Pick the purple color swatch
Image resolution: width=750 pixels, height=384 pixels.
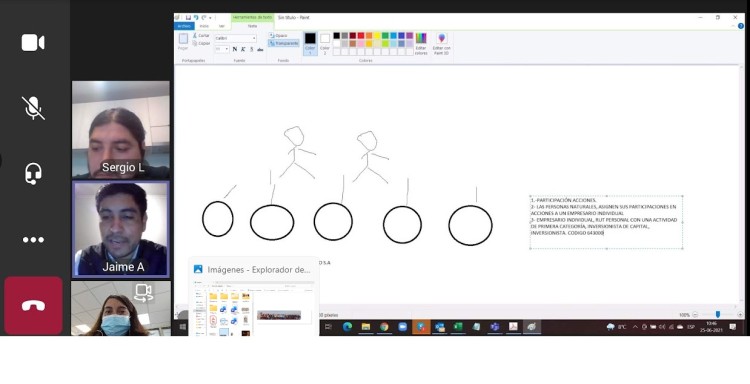pos(409,35)
